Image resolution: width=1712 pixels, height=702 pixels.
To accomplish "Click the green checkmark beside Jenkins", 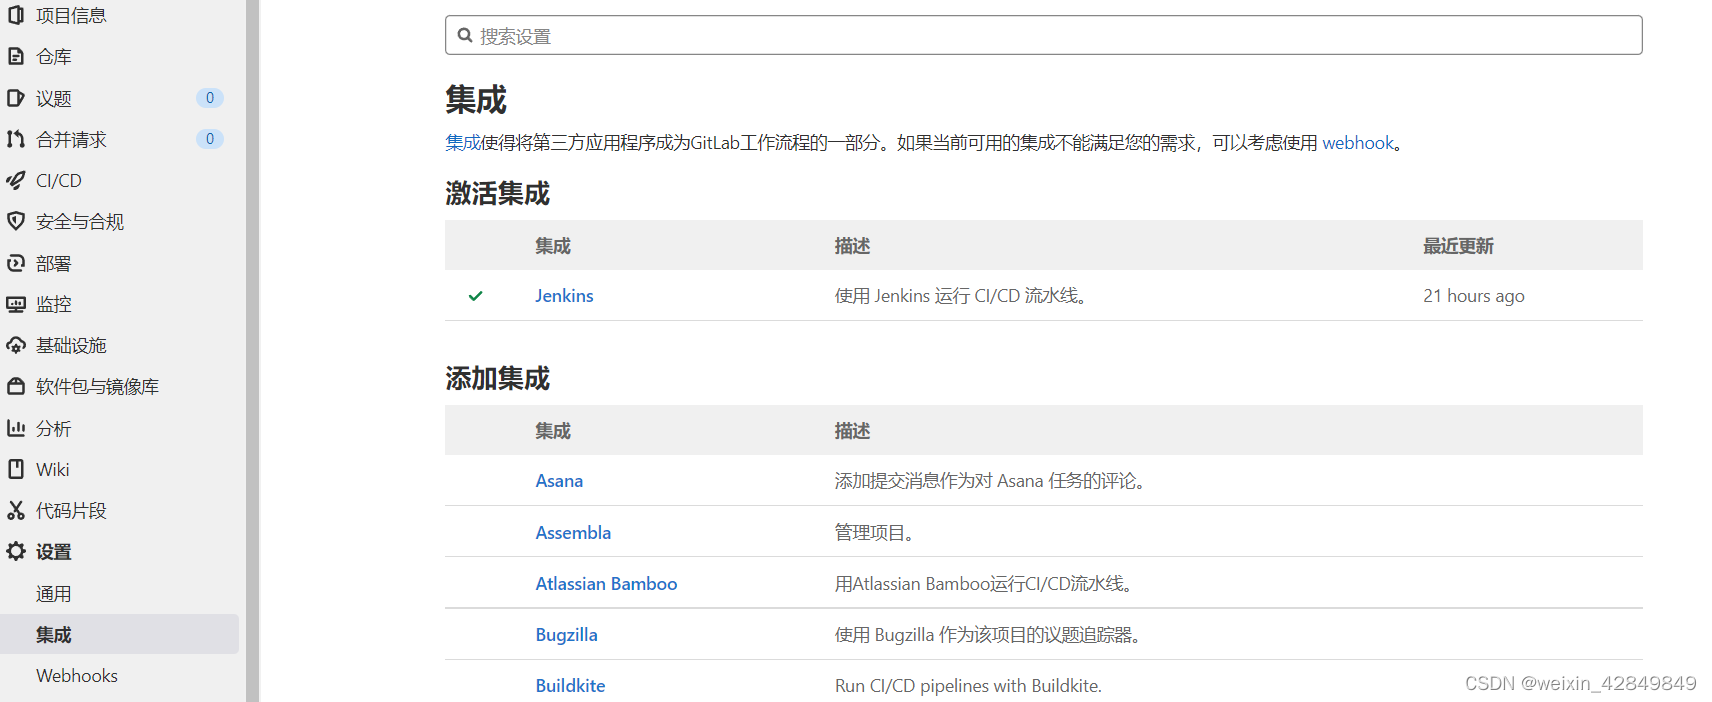I will click(476, 295).
